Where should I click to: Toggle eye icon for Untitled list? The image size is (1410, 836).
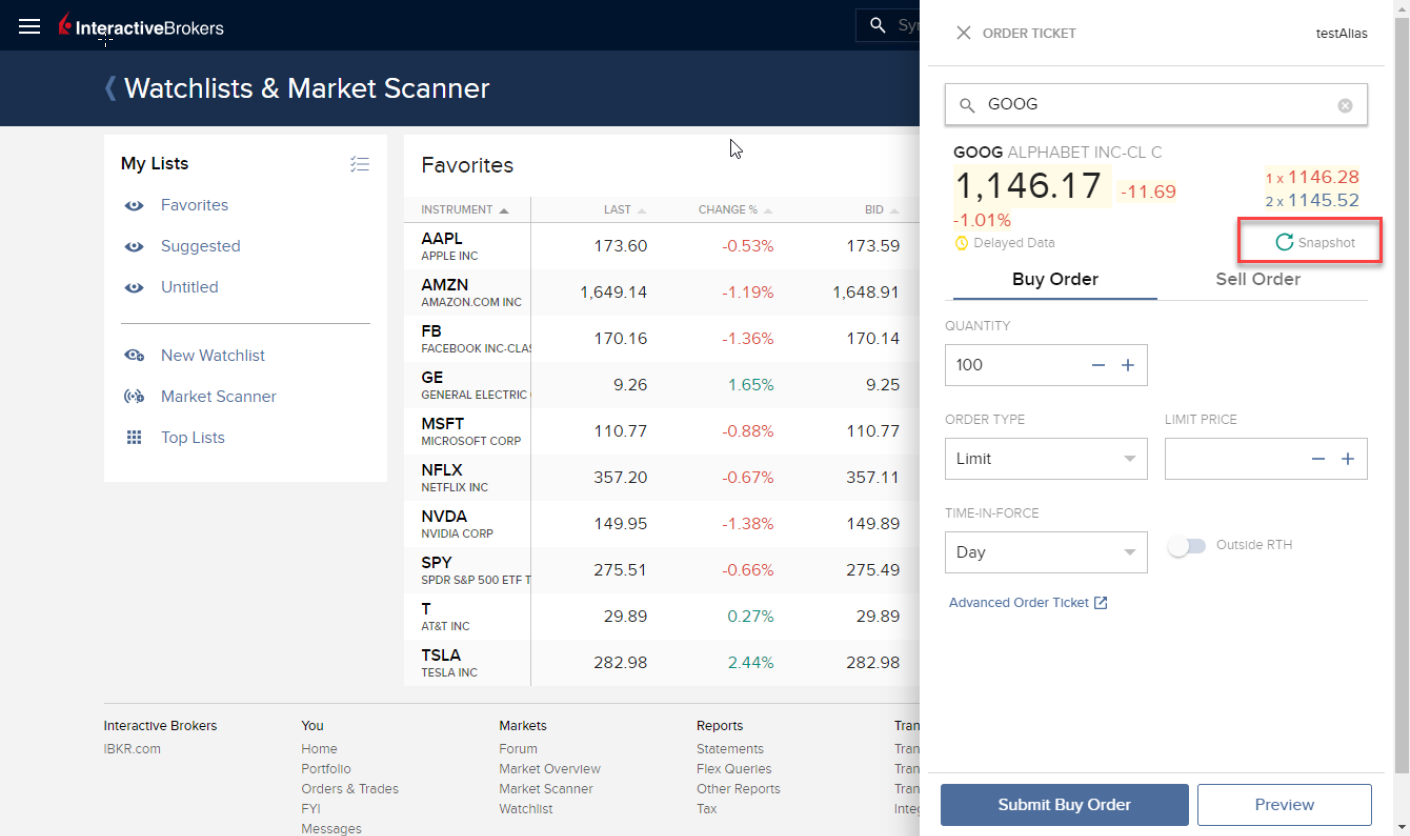(134, 287)
